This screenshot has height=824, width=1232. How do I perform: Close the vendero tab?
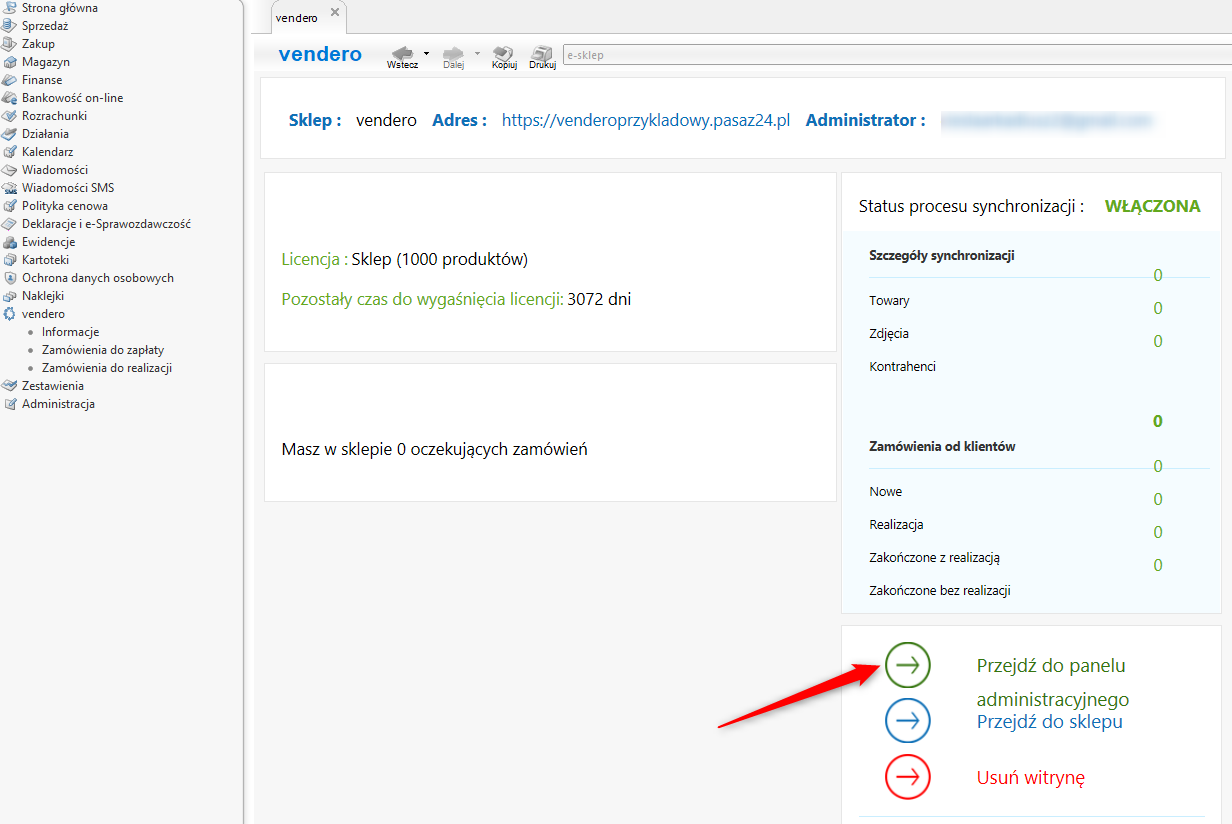335,13
